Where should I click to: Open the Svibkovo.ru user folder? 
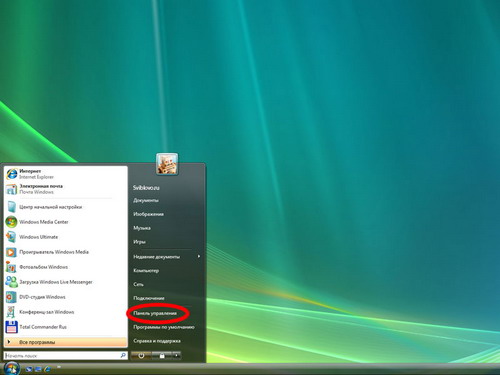pos(146,188)
